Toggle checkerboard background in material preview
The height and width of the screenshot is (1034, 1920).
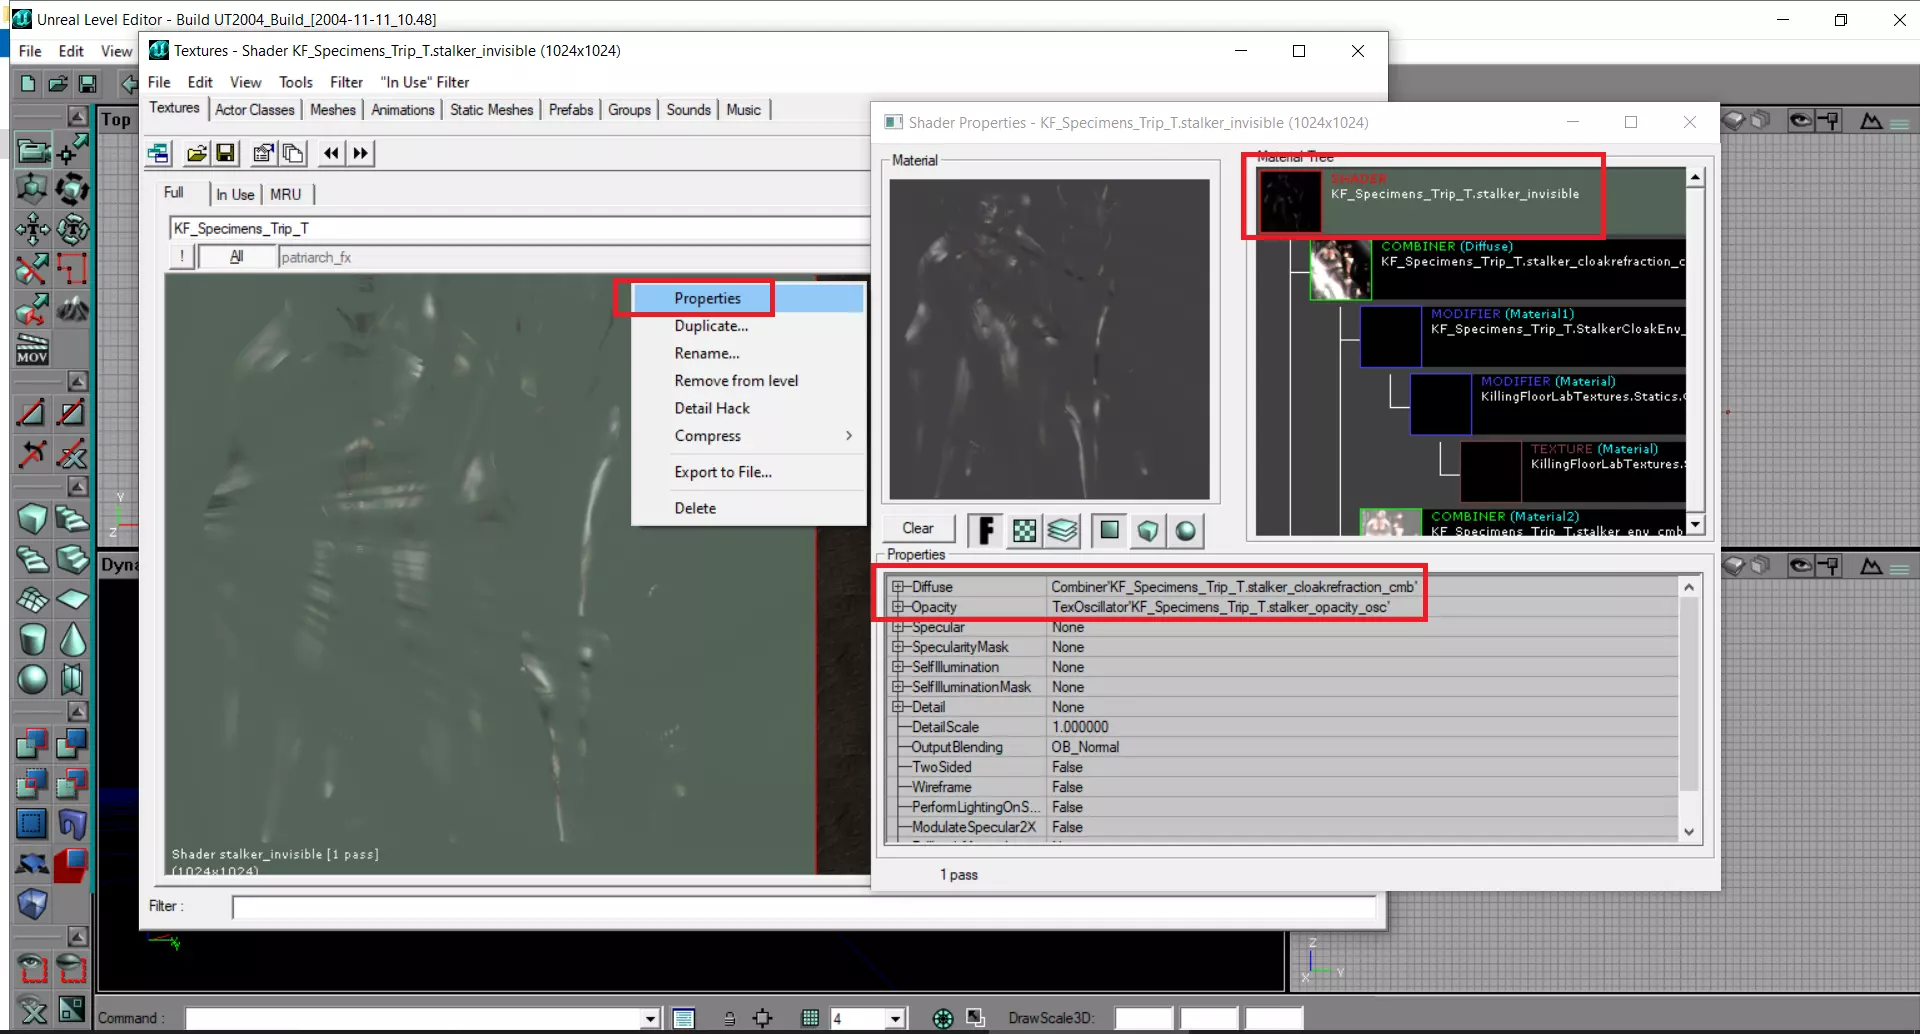(x=1024, y=530)
